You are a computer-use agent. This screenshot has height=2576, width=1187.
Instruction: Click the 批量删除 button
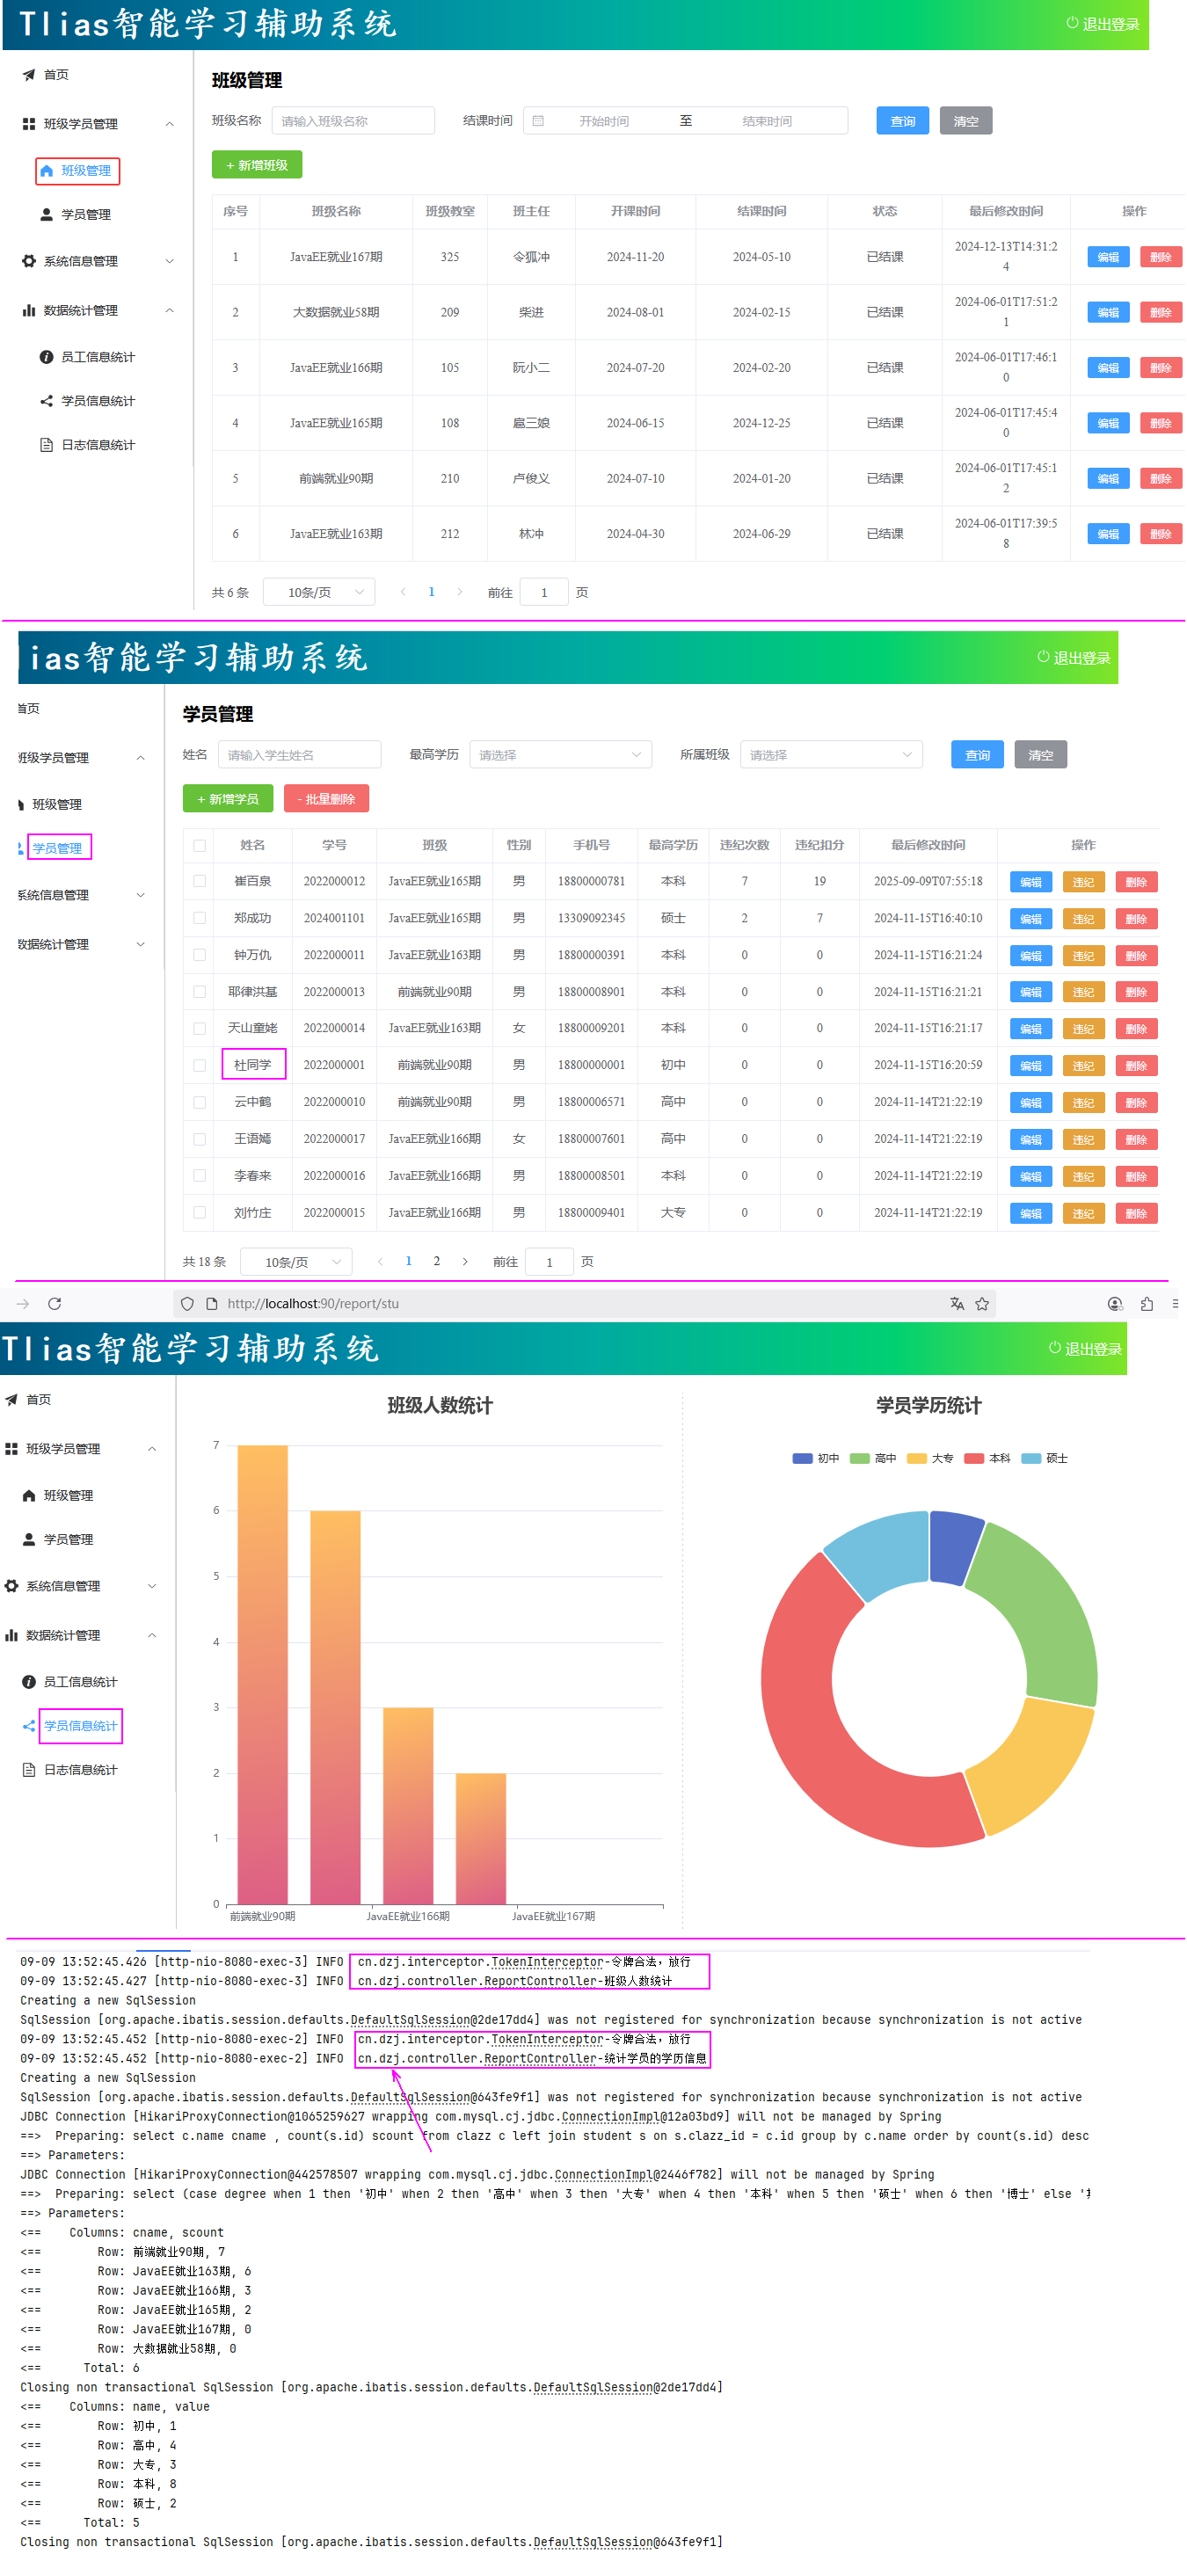[x=326, y=799]
